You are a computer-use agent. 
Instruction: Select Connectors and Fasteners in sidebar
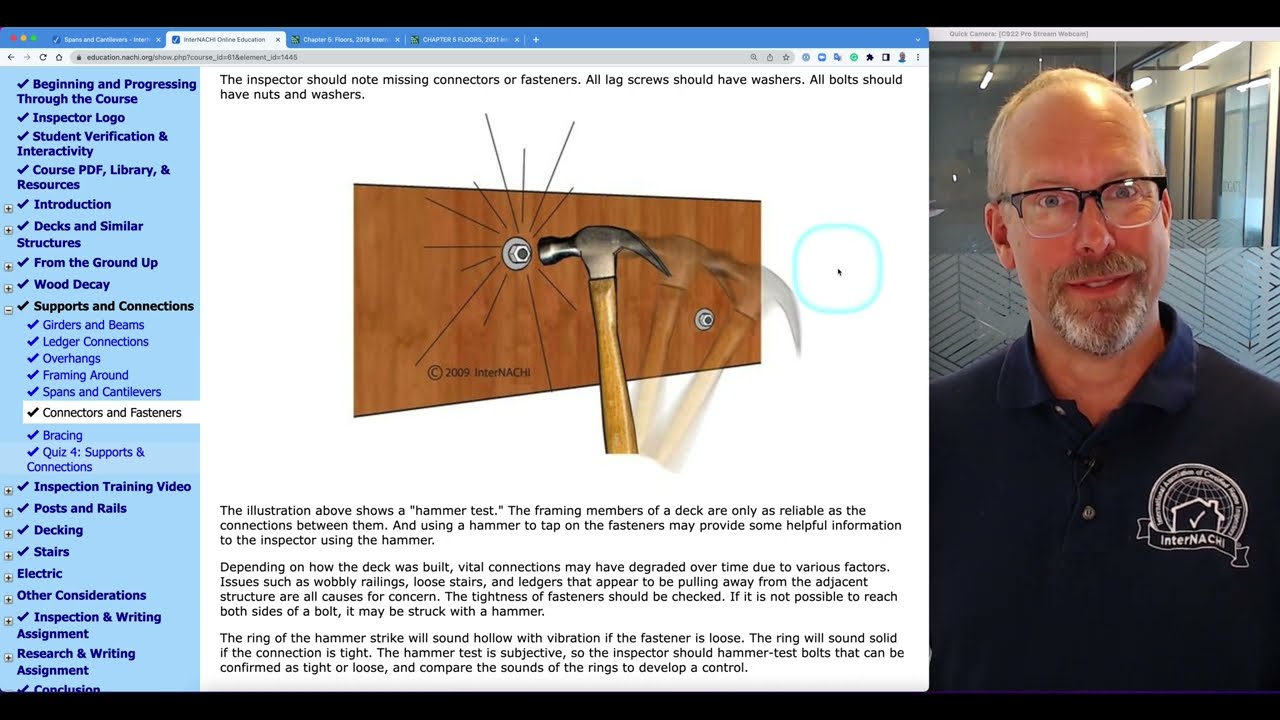coord(112,412)
